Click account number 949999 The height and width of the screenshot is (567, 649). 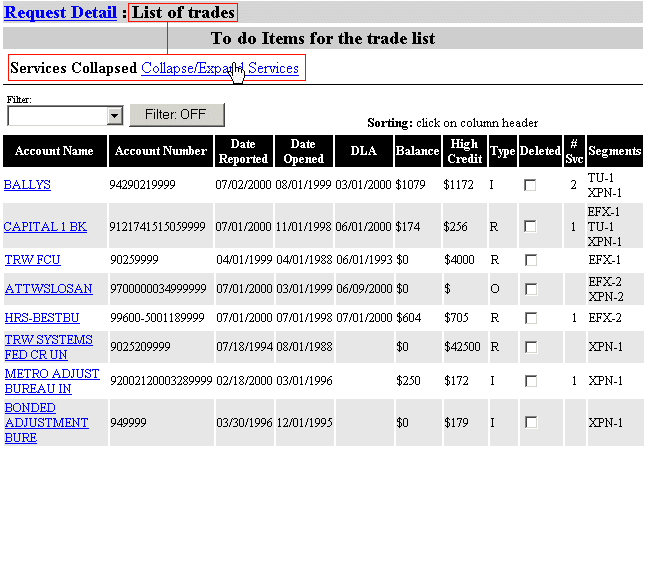(128, 423)
